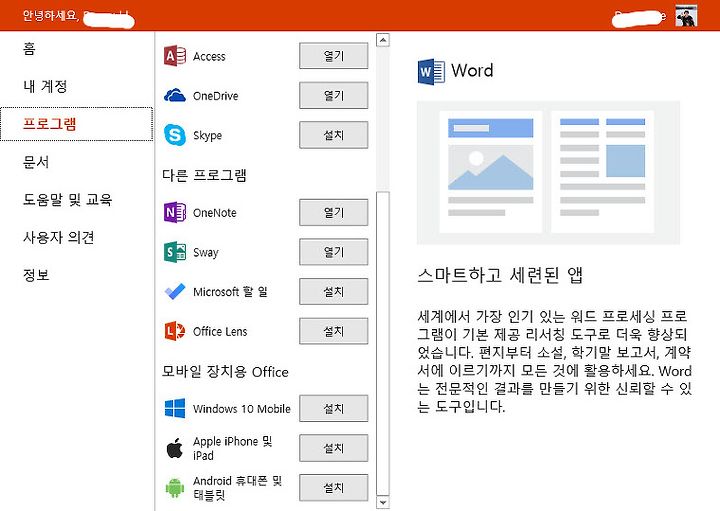Click the Microsoft 할 일 label
This screenshot has height=511, width=720.
(x=230, y=292)
